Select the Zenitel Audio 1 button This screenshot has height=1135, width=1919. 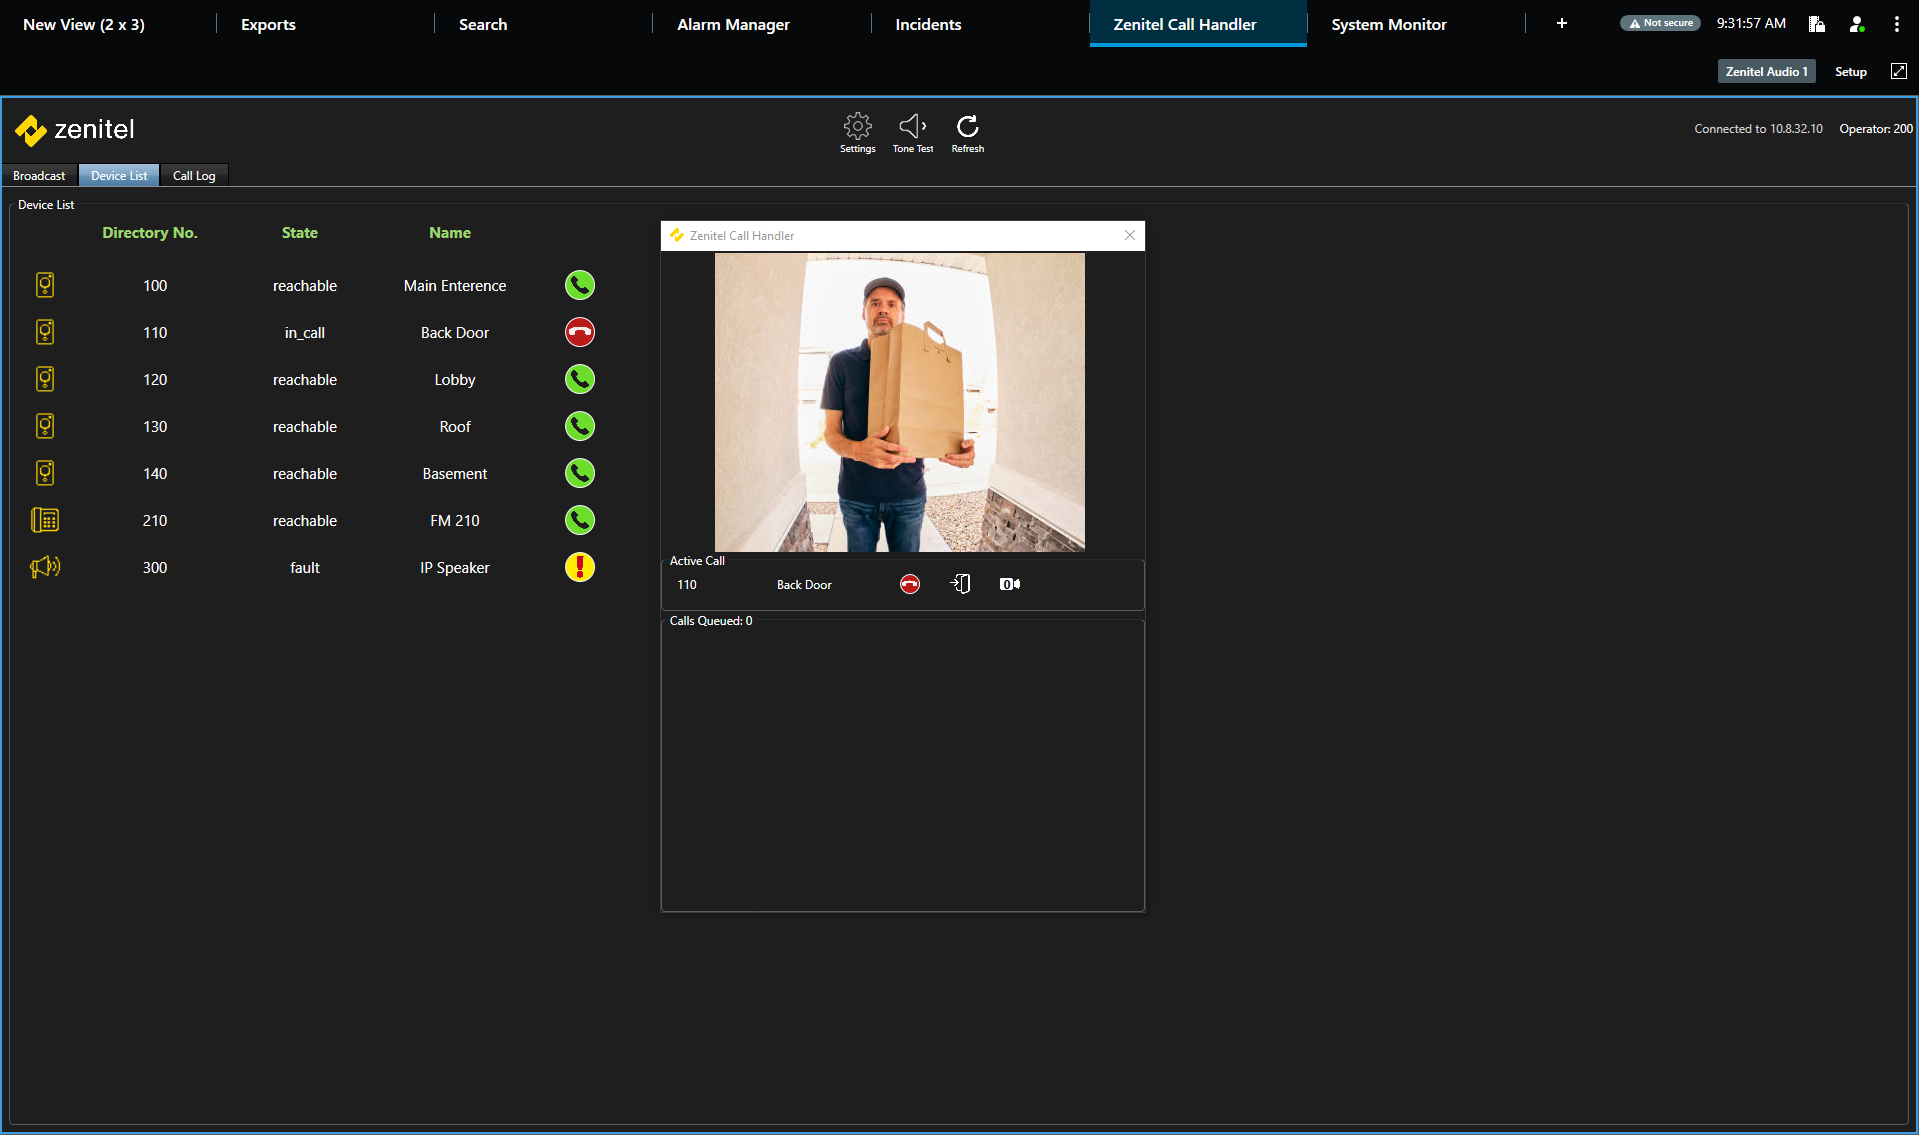pos(1766,72)
